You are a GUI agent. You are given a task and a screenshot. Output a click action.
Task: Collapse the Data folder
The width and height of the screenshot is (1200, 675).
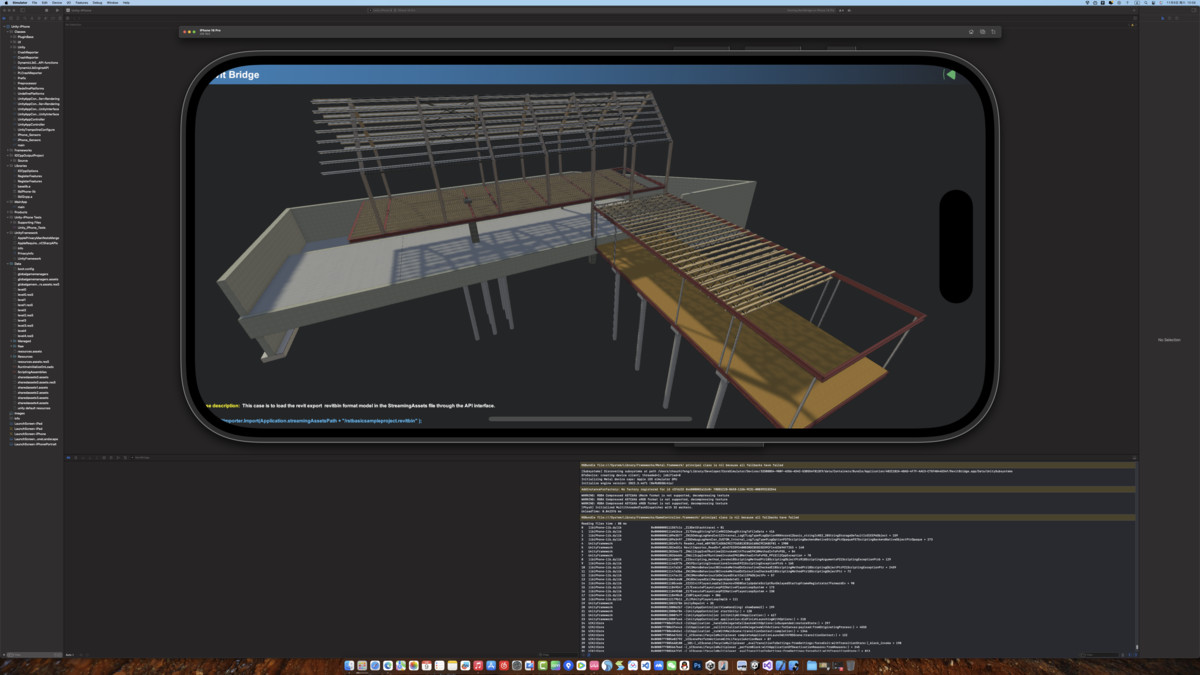pos(7,264)
